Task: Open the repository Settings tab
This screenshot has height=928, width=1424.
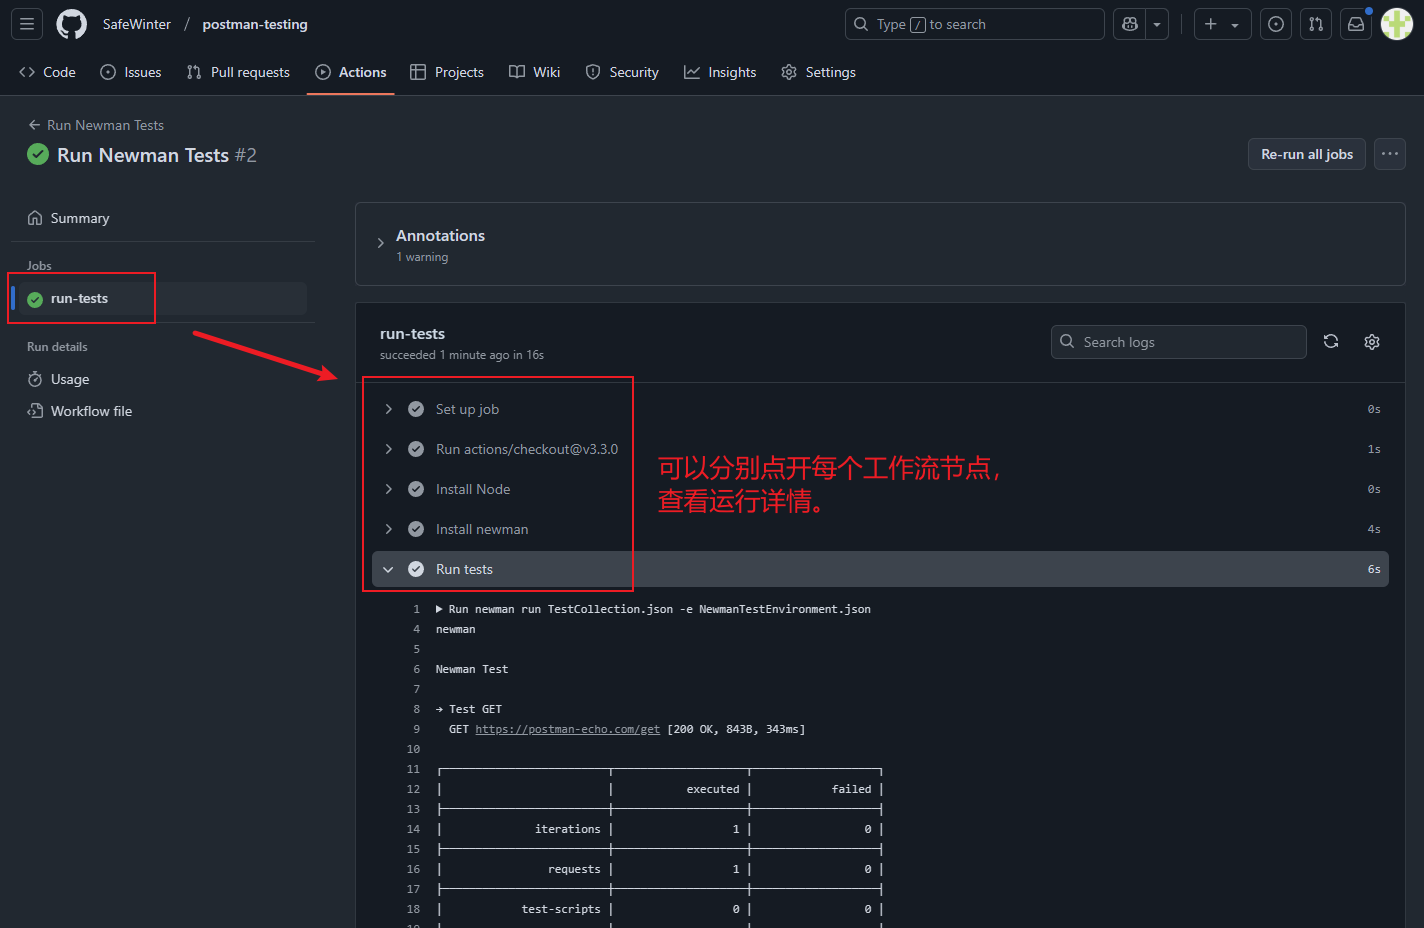Action: click(x=818, y=72)
